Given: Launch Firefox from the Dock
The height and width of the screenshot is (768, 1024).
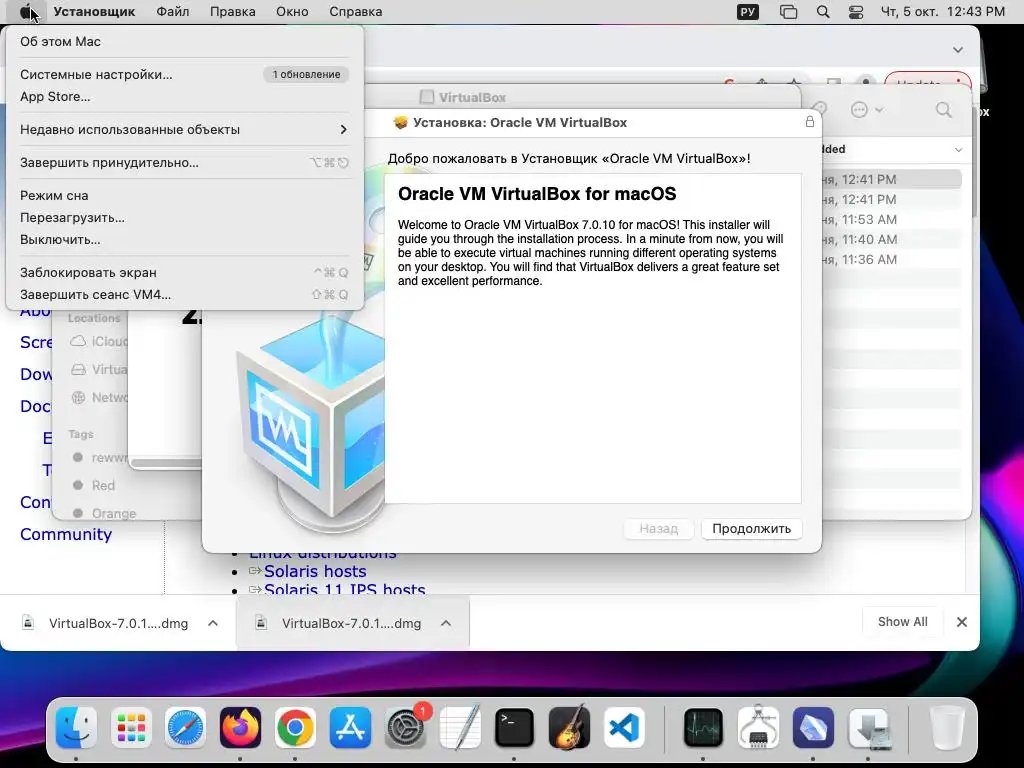Looking at the screenshot, I should point(240,728).
